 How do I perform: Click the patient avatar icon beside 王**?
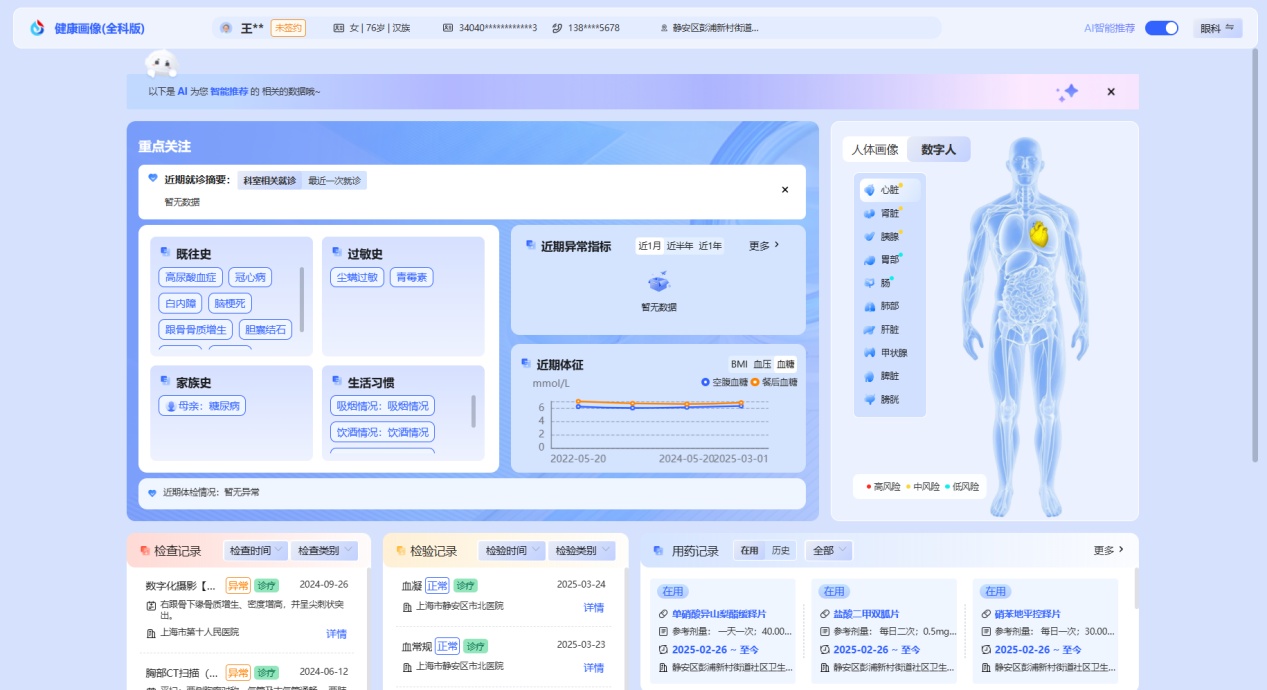226,28
